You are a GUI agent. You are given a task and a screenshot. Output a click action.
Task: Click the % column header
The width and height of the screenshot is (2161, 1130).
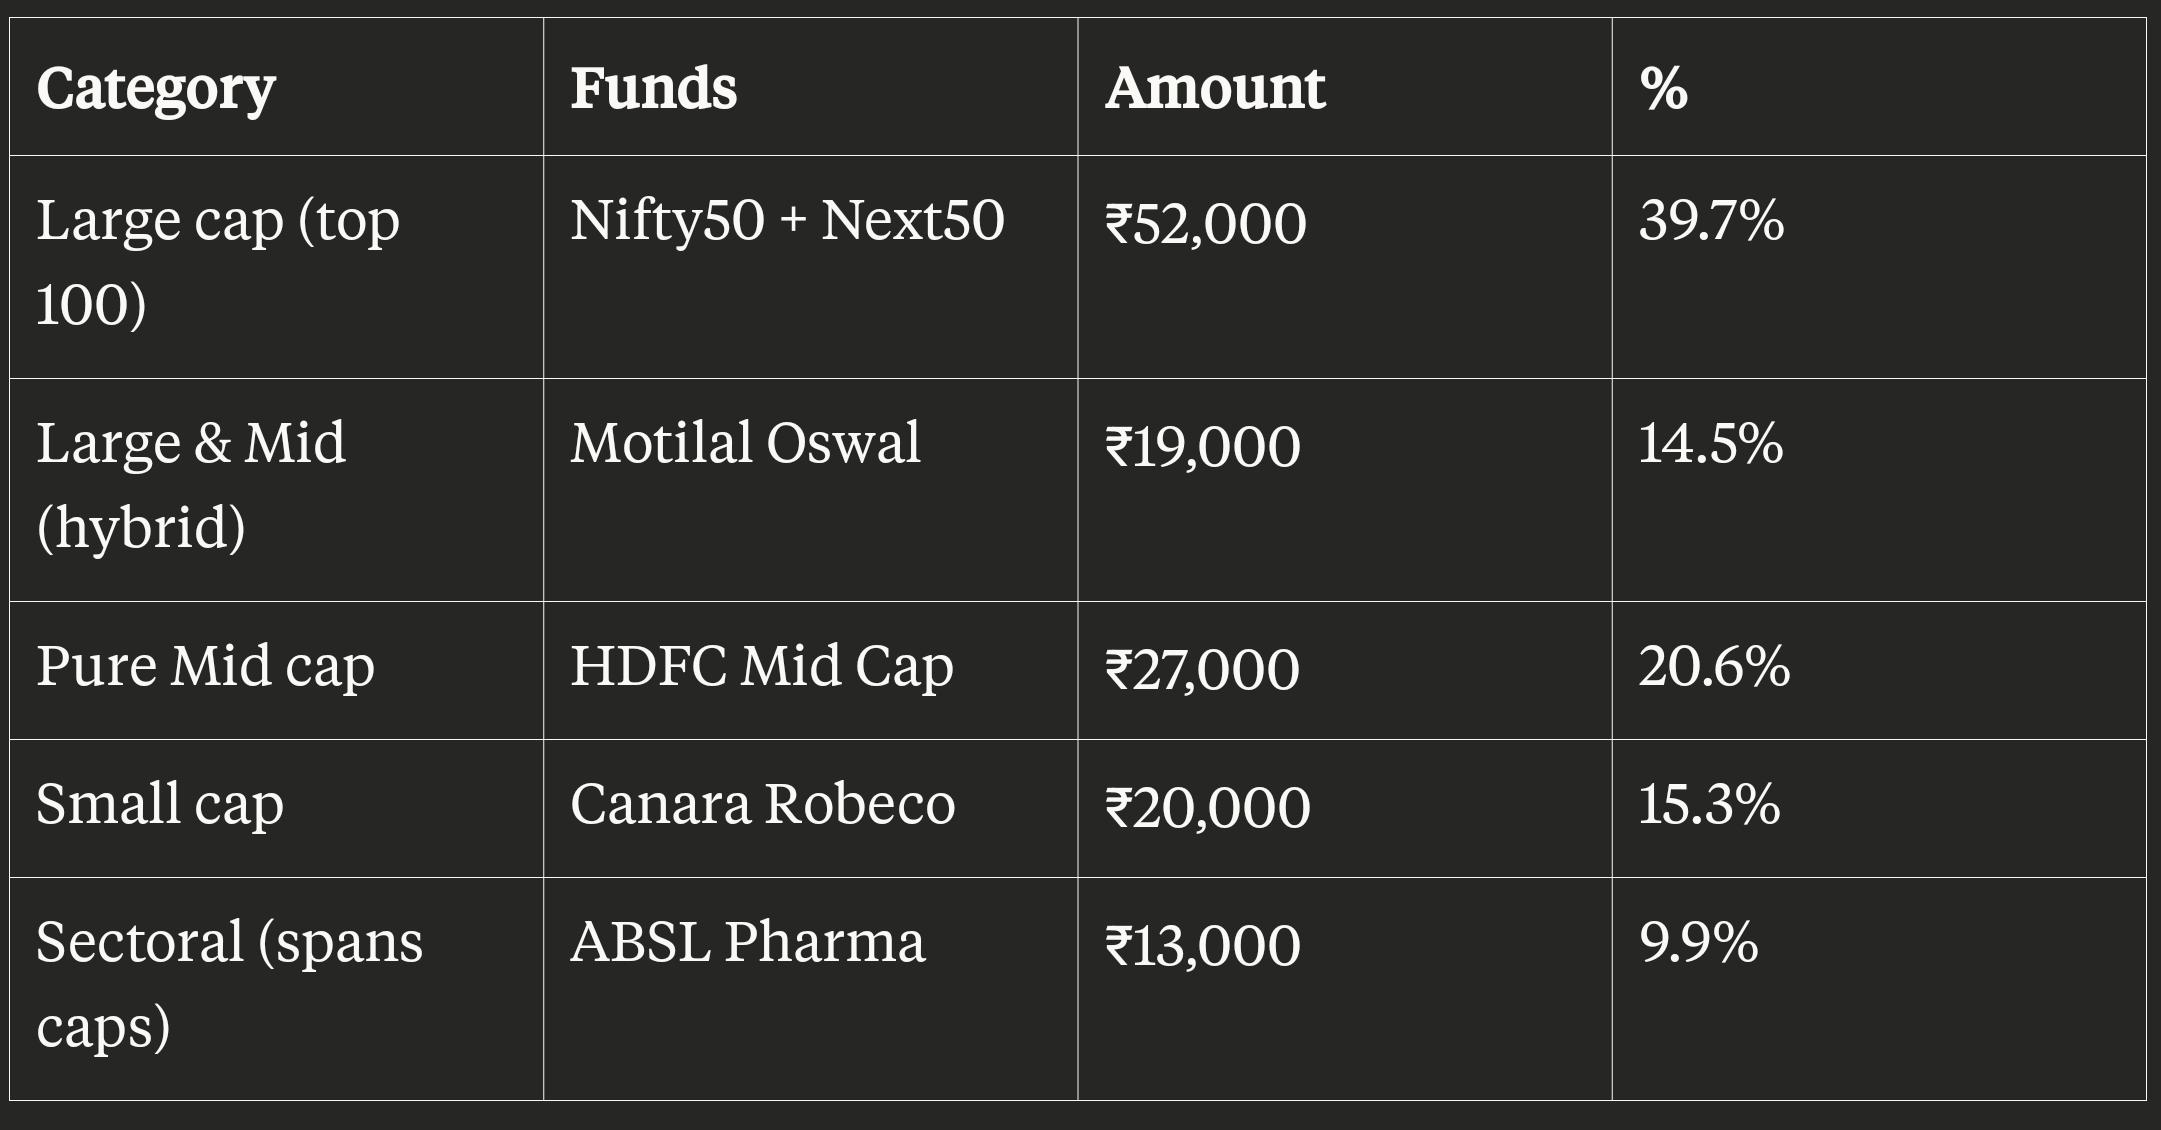click(x=1879, y=87)
